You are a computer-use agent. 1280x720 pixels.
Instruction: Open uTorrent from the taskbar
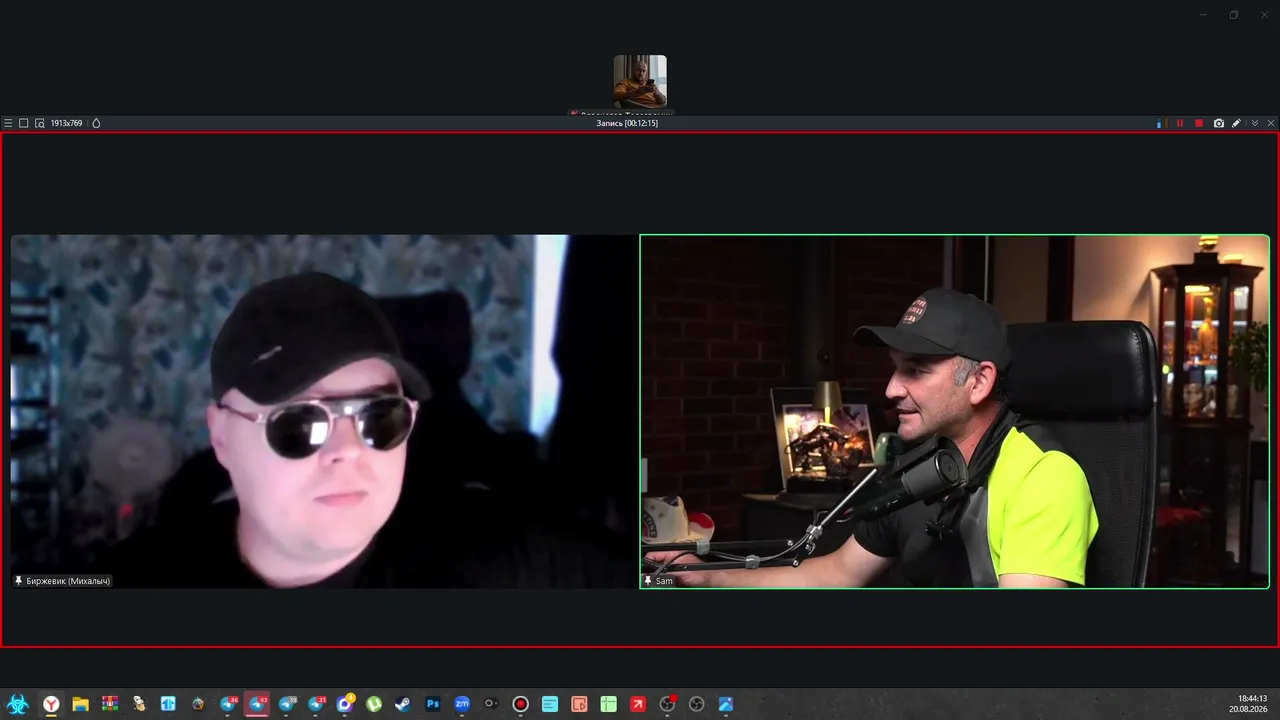pyautogui.click(x=374, y=704)
